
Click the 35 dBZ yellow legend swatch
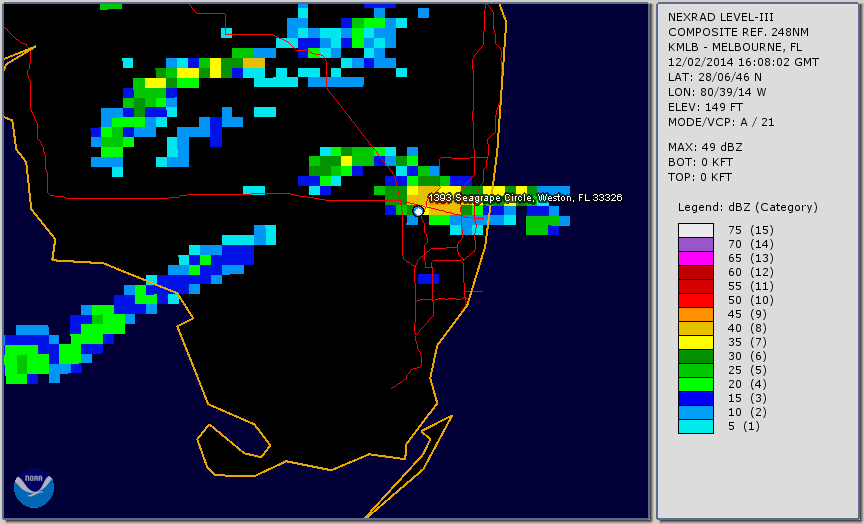(696, 343)
